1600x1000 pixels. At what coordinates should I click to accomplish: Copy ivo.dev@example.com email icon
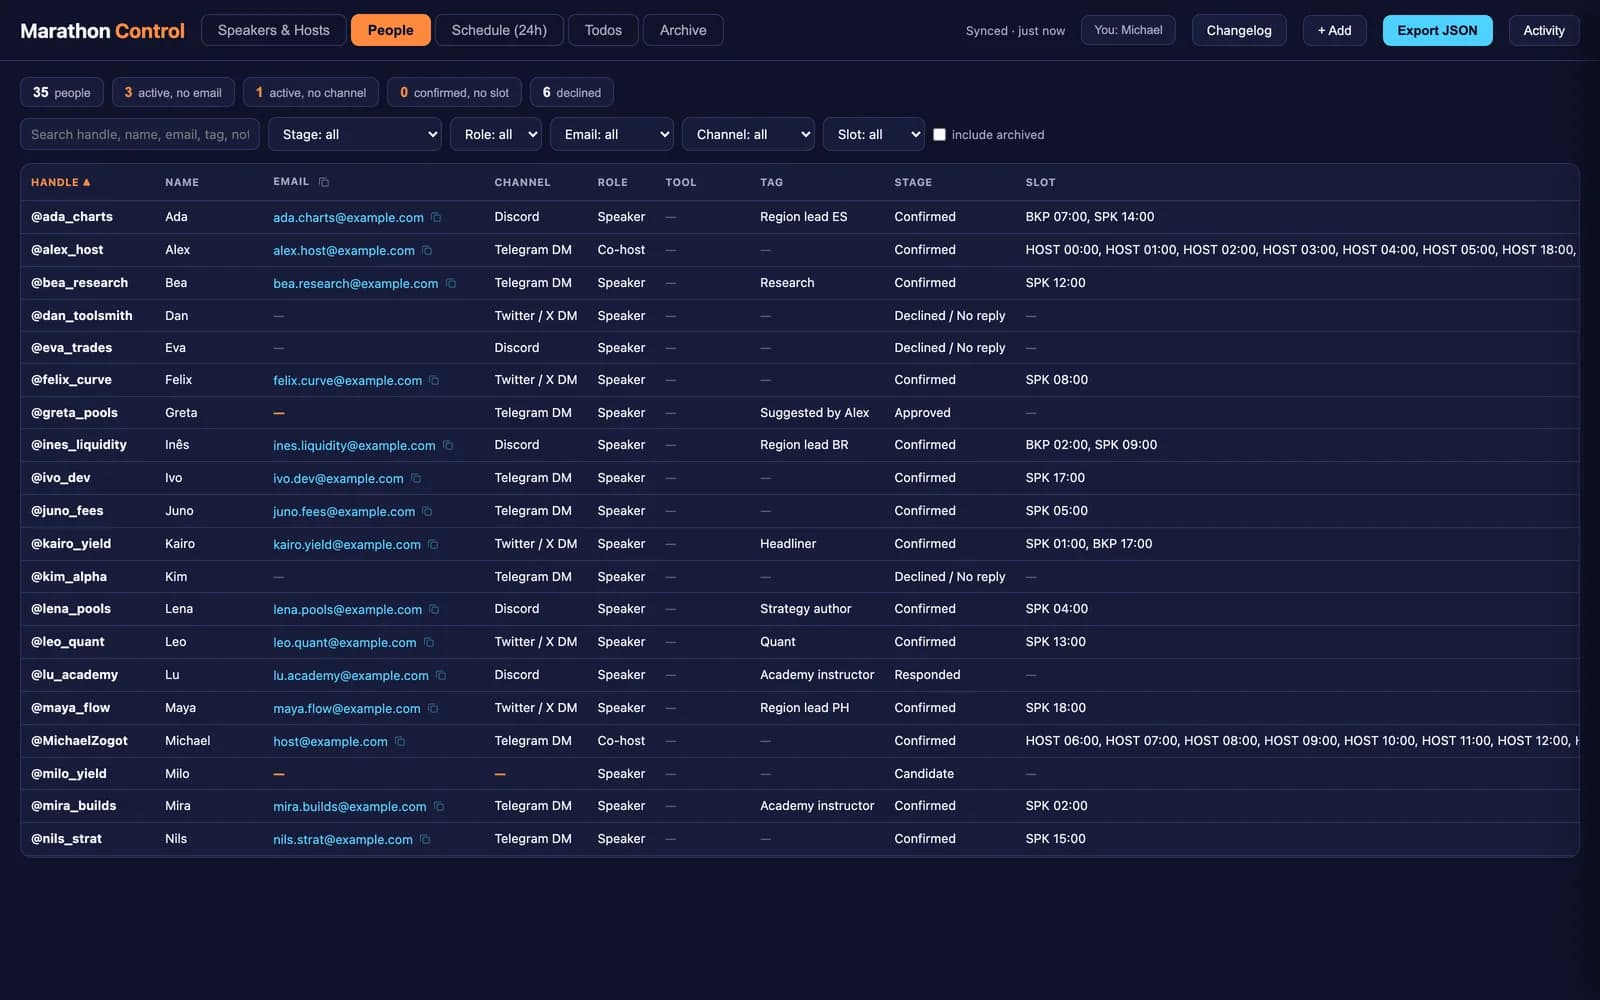[x=416, y=478]
